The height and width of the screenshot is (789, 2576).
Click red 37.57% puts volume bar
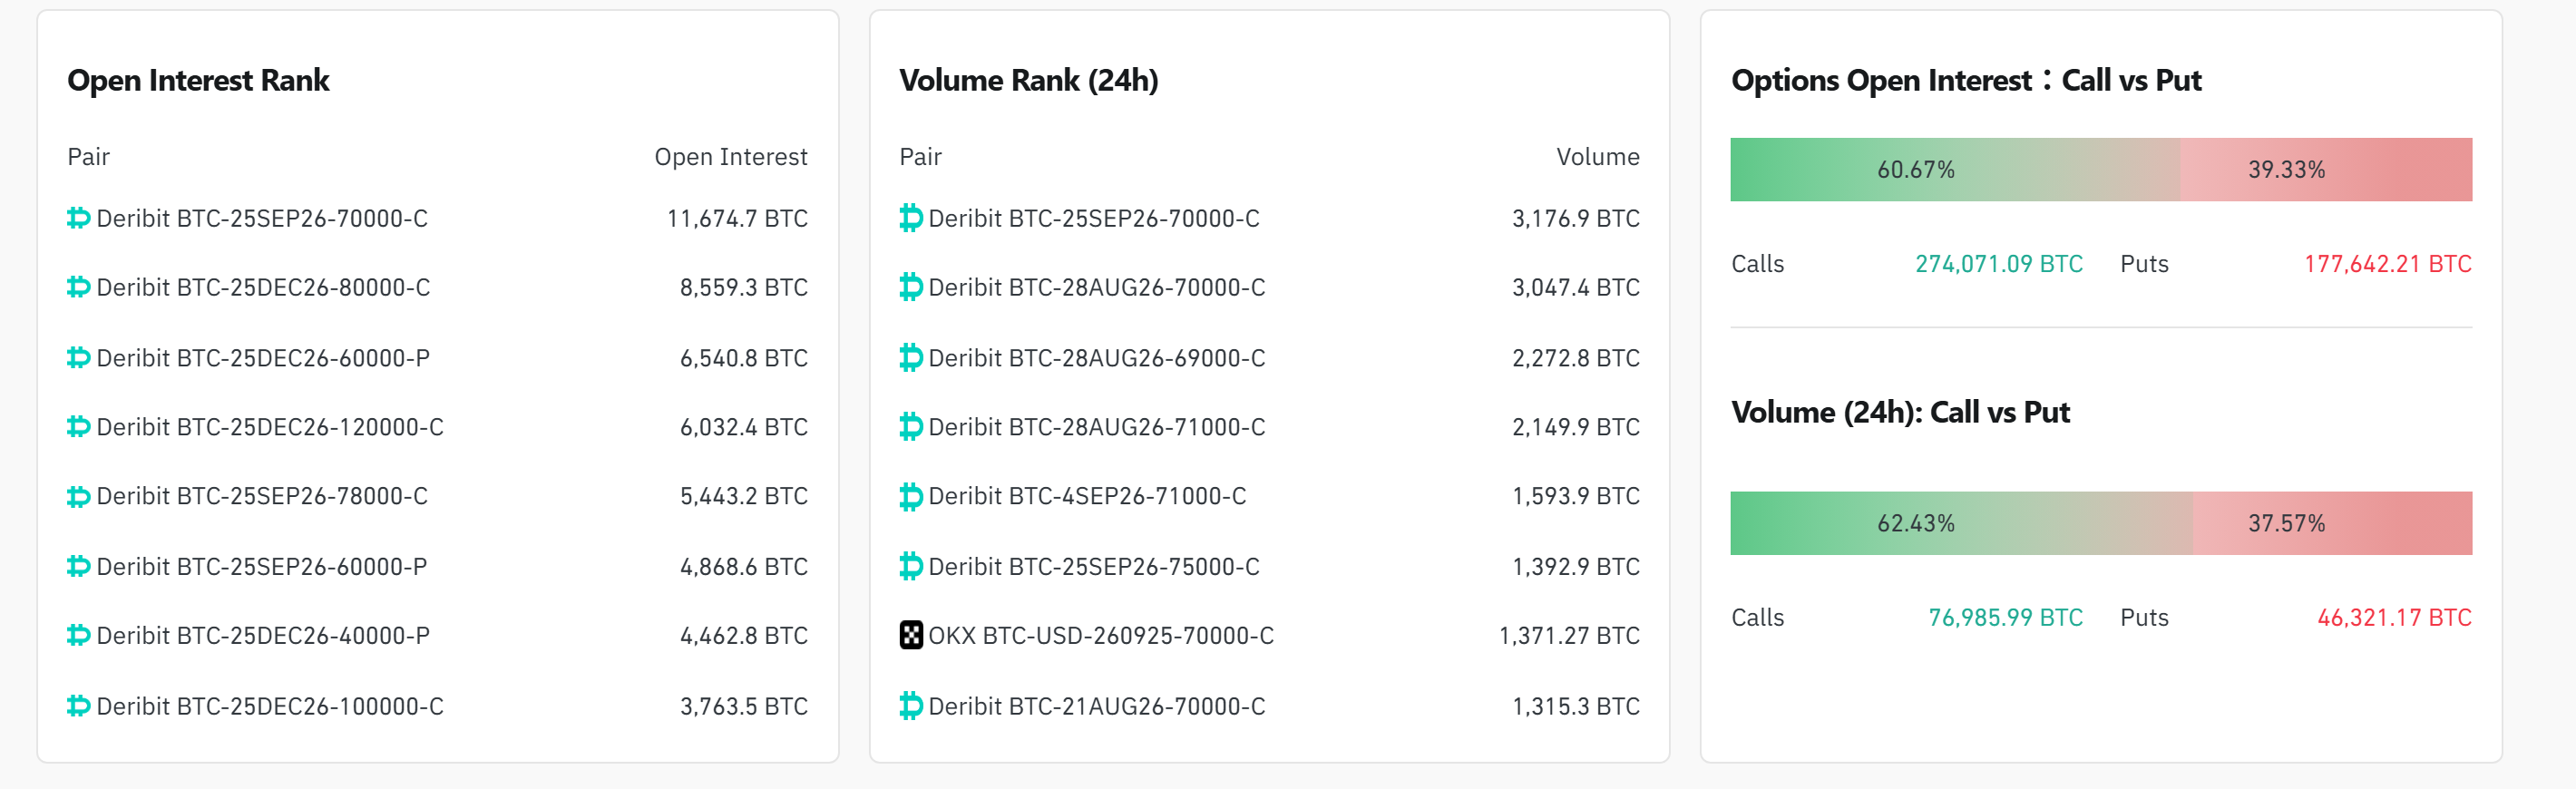(x=2333, y=523)
